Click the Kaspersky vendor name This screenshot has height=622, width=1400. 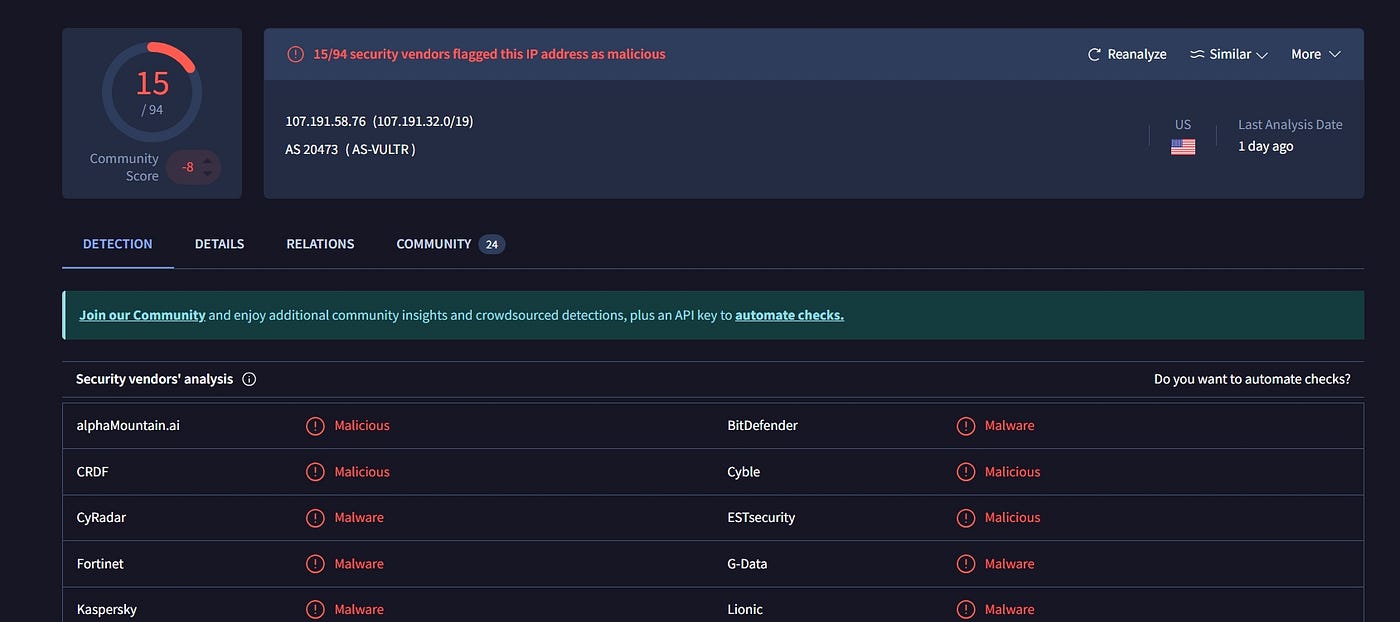(x=107, y=610)
